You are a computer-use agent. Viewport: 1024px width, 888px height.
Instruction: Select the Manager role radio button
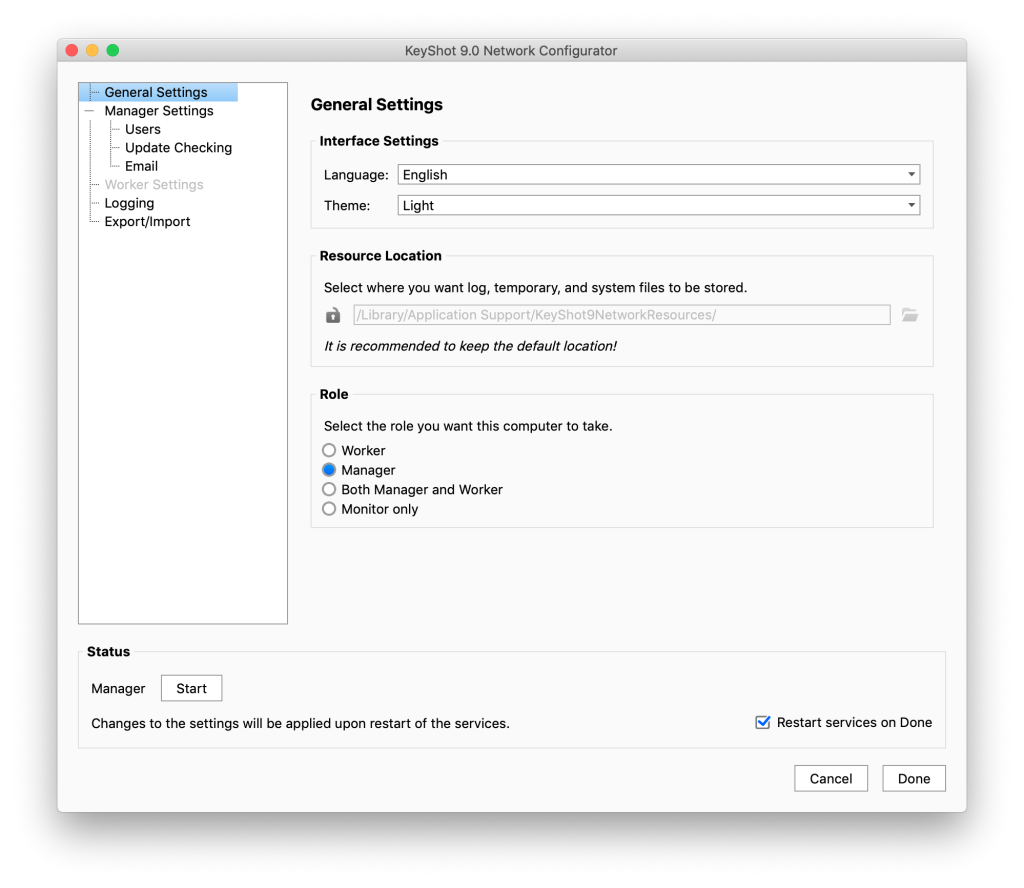(329, 470)
